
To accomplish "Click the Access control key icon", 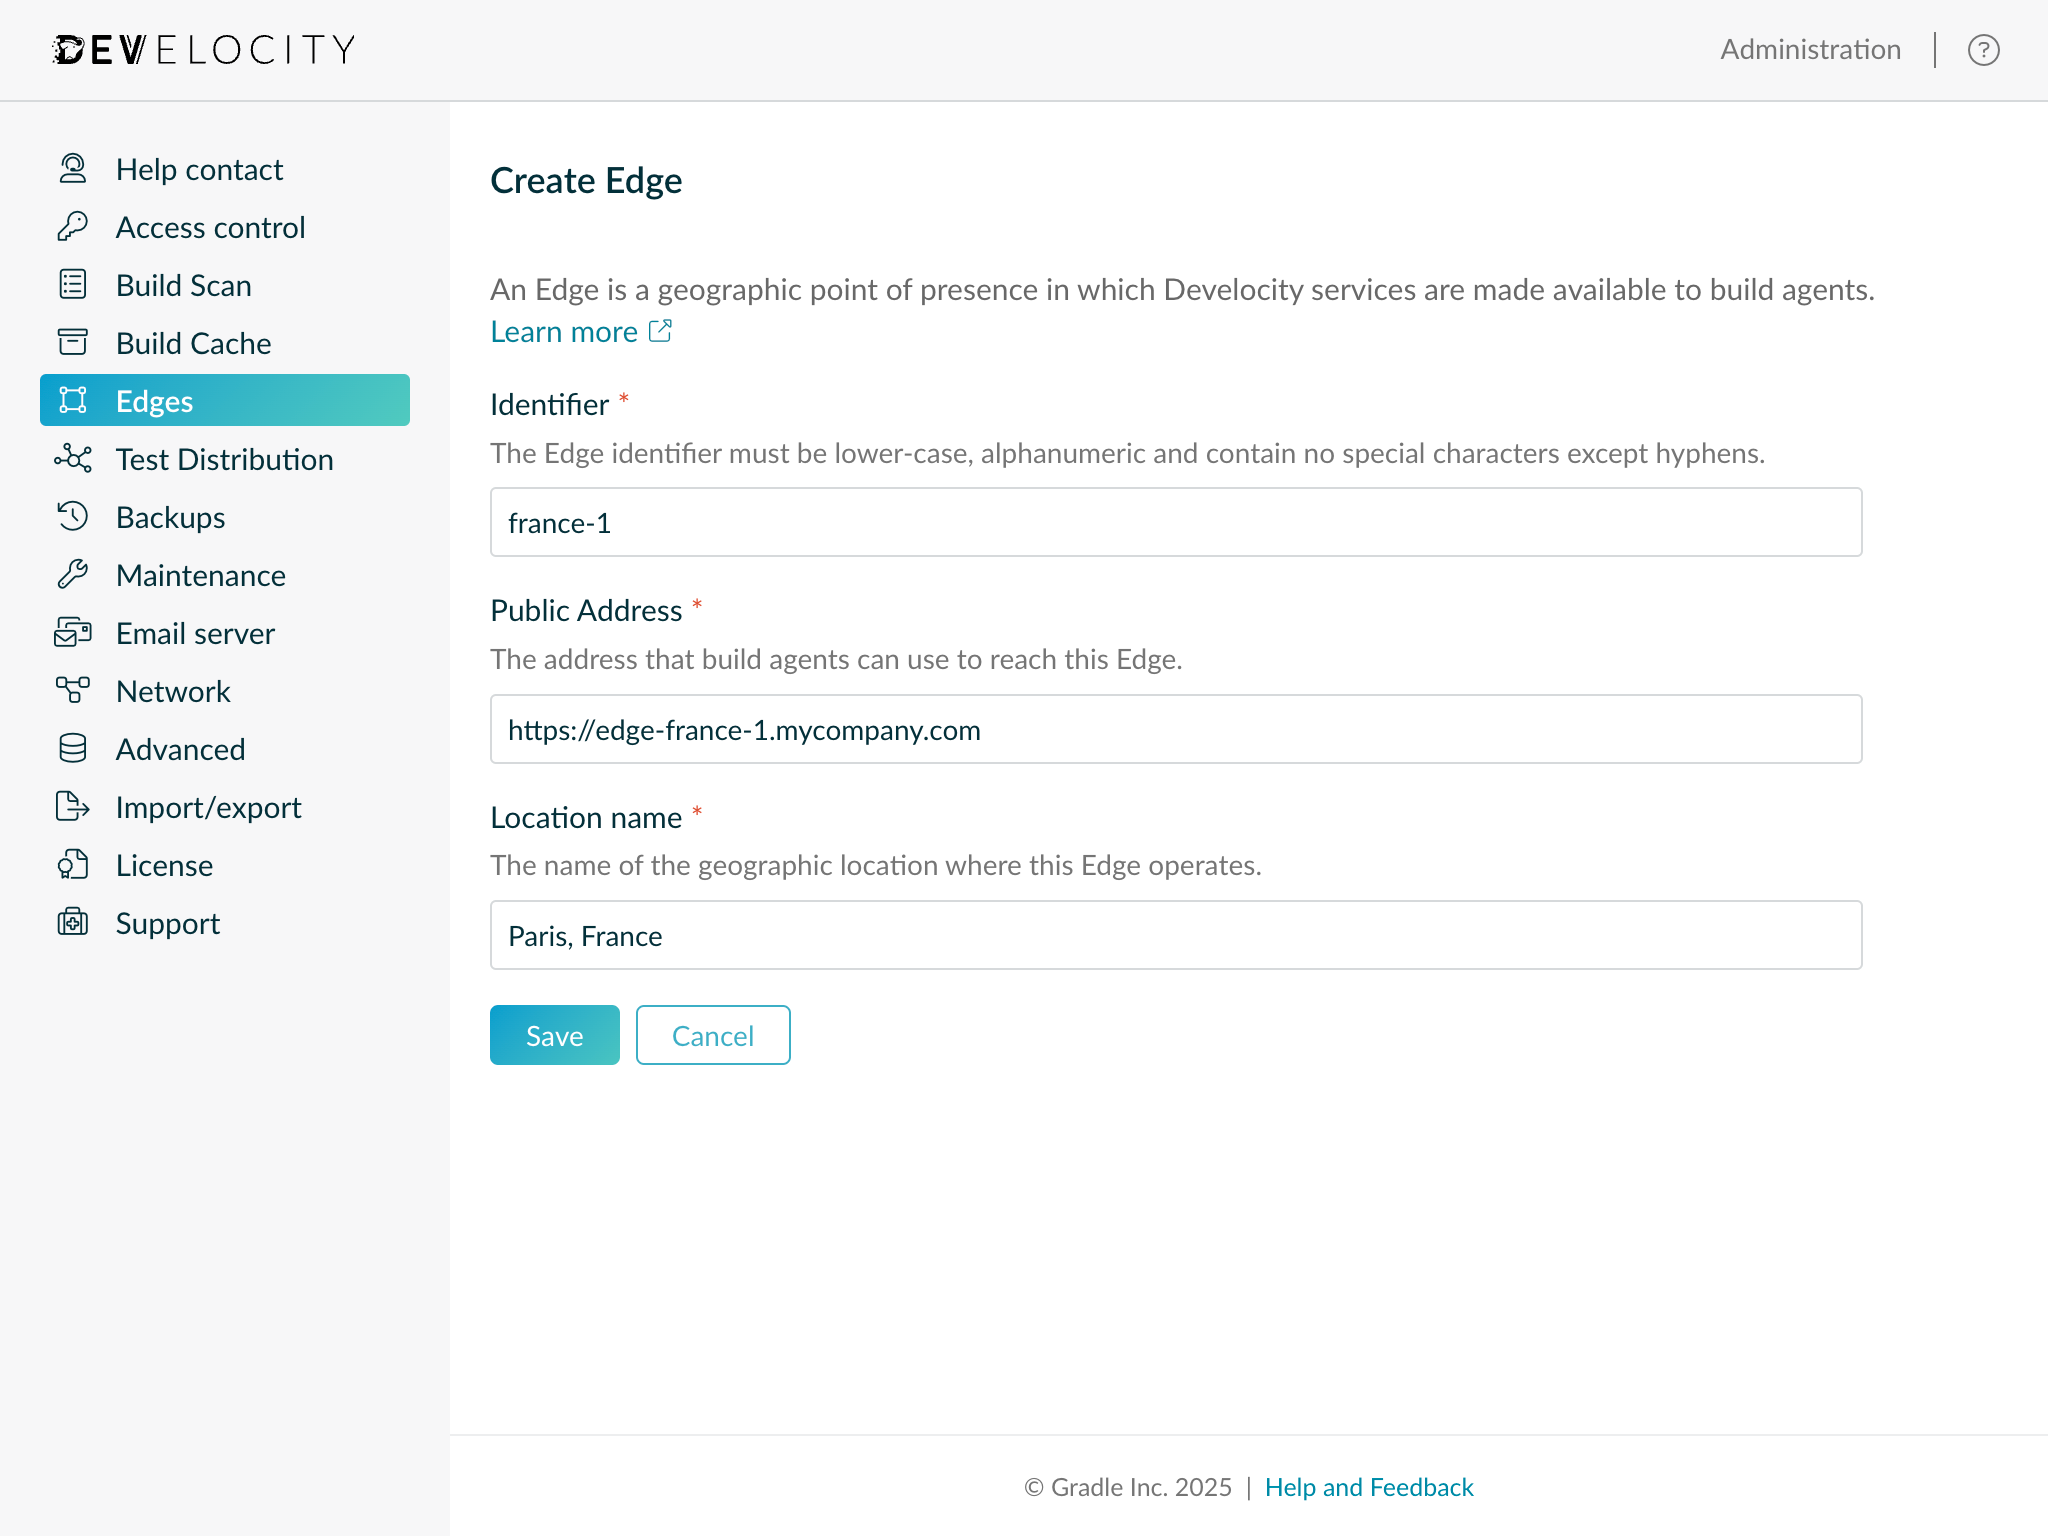I will tap(73, 227).
